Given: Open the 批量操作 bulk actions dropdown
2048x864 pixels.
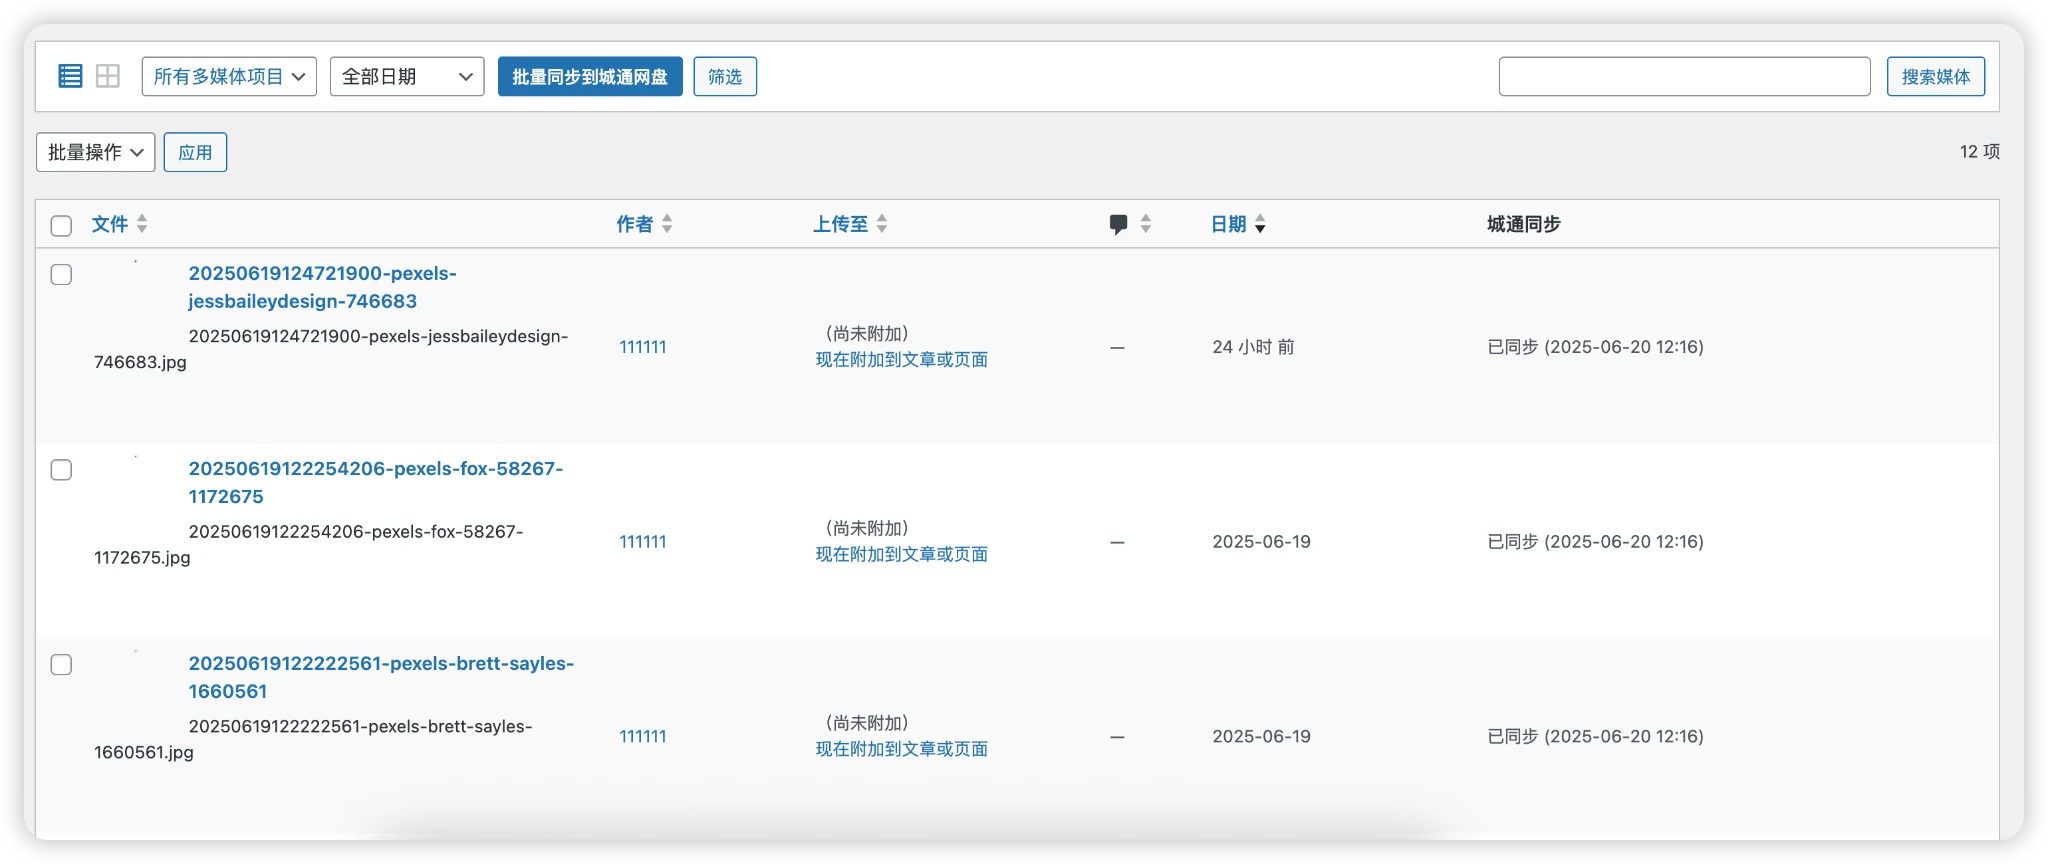Looking at the screenshot, I should point(96,152).
